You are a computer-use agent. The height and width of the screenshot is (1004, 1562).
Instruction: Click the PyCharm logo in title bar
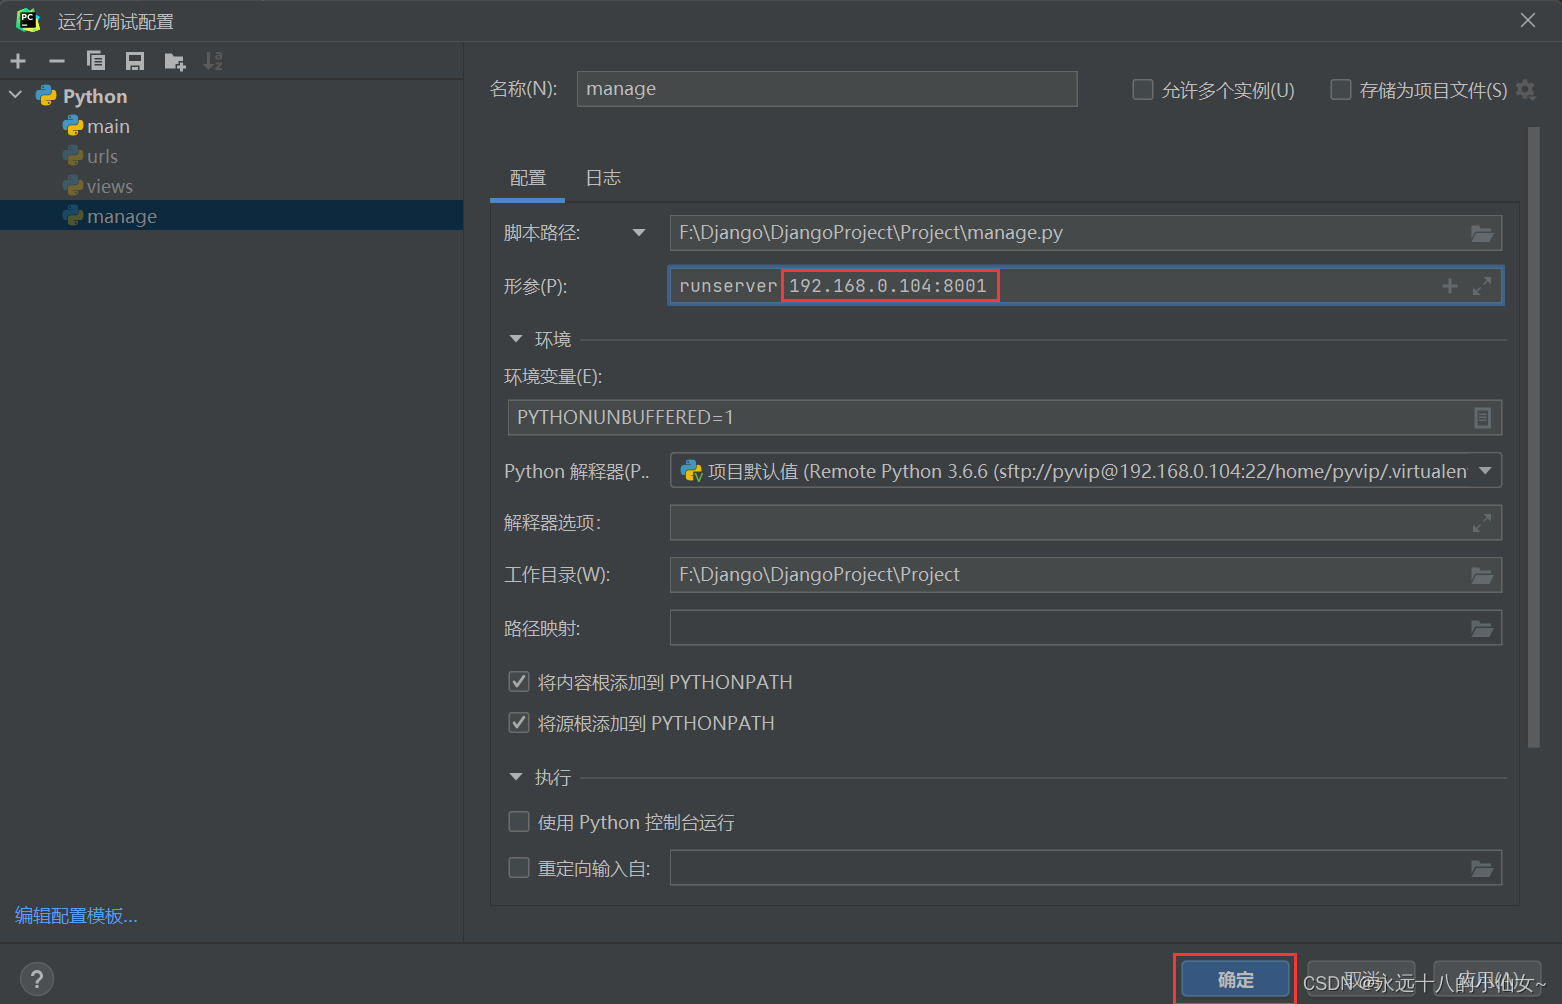point(28,20)
